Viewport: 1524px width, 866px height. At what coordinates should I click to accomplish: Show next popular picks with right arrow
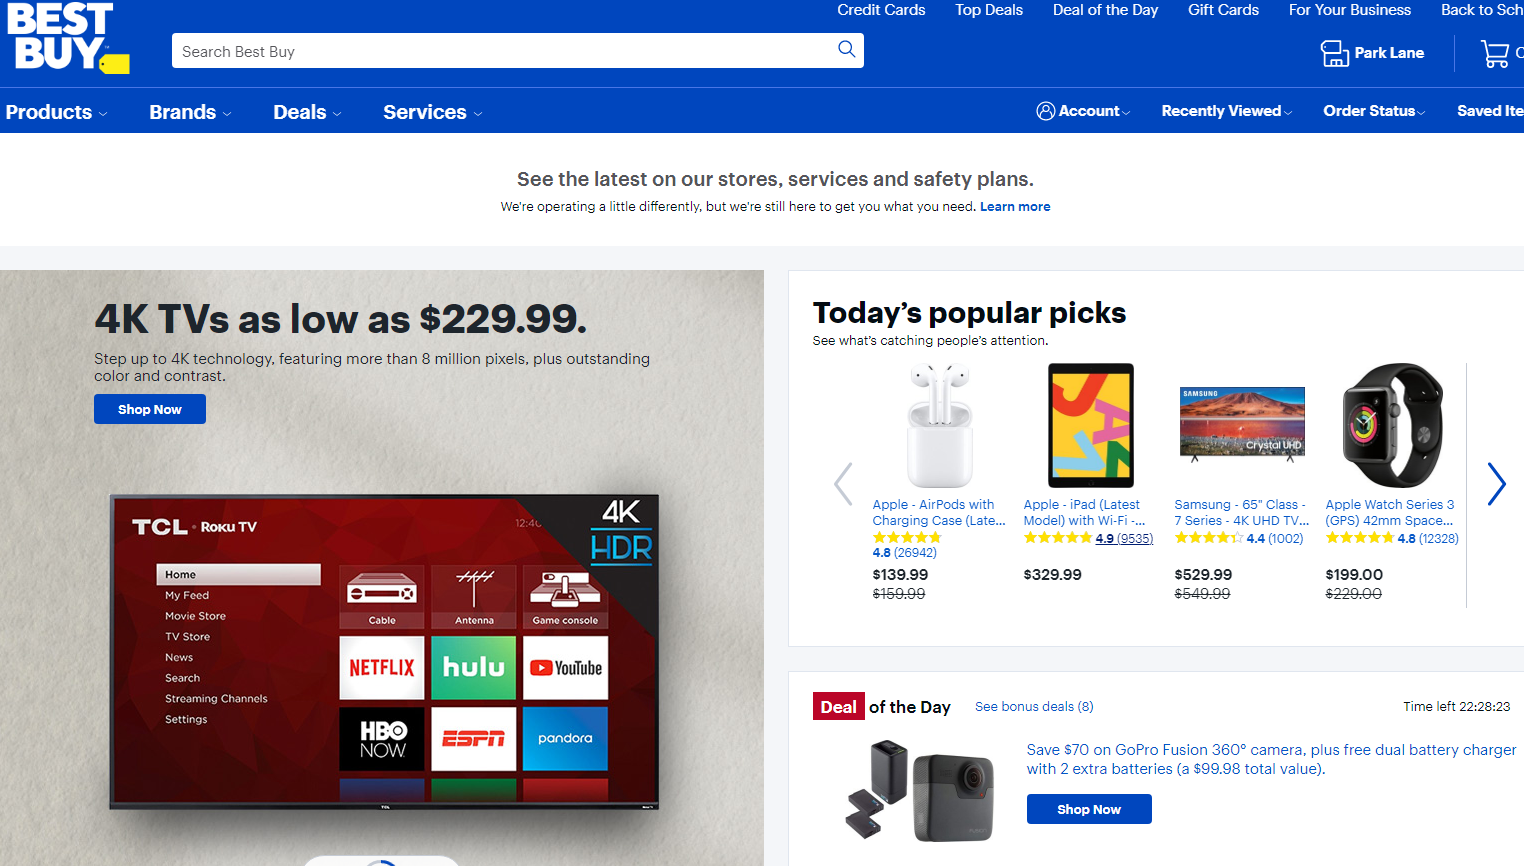[1496, 484]
